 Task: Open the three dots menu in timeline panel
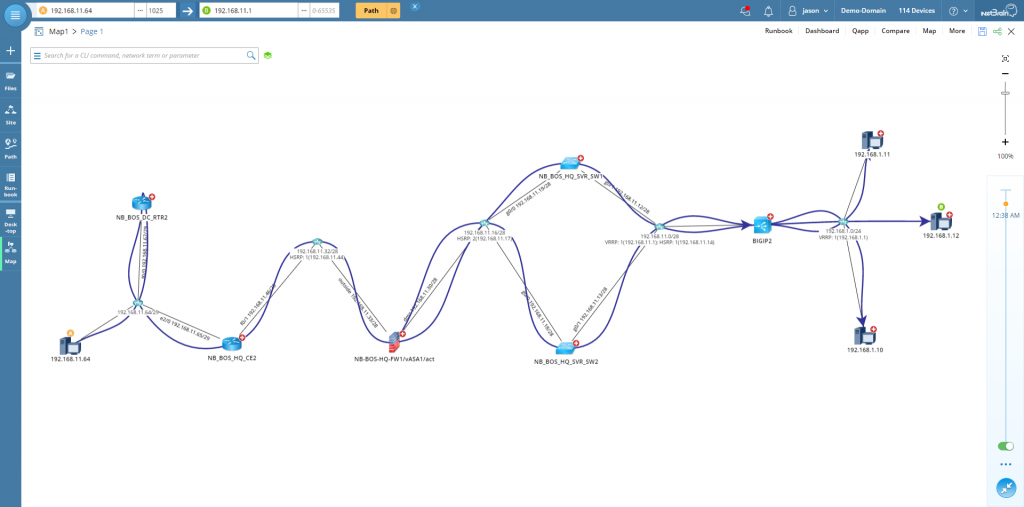1006,465
